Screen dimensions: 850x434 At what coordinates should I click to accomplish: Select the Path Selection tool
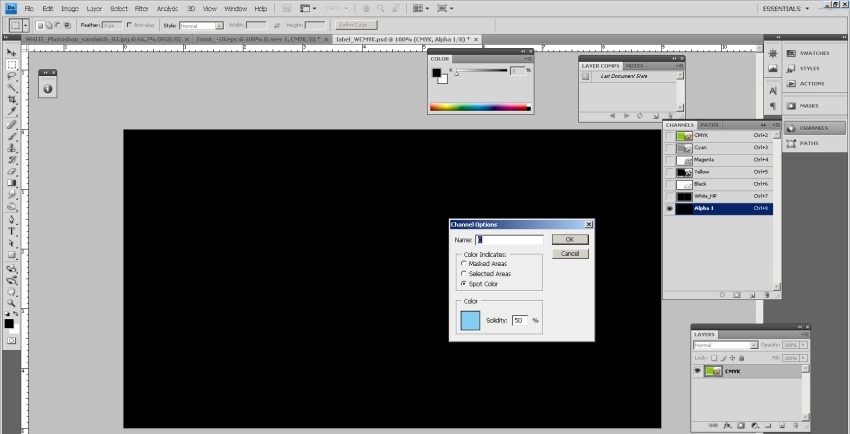click(11, 243)
